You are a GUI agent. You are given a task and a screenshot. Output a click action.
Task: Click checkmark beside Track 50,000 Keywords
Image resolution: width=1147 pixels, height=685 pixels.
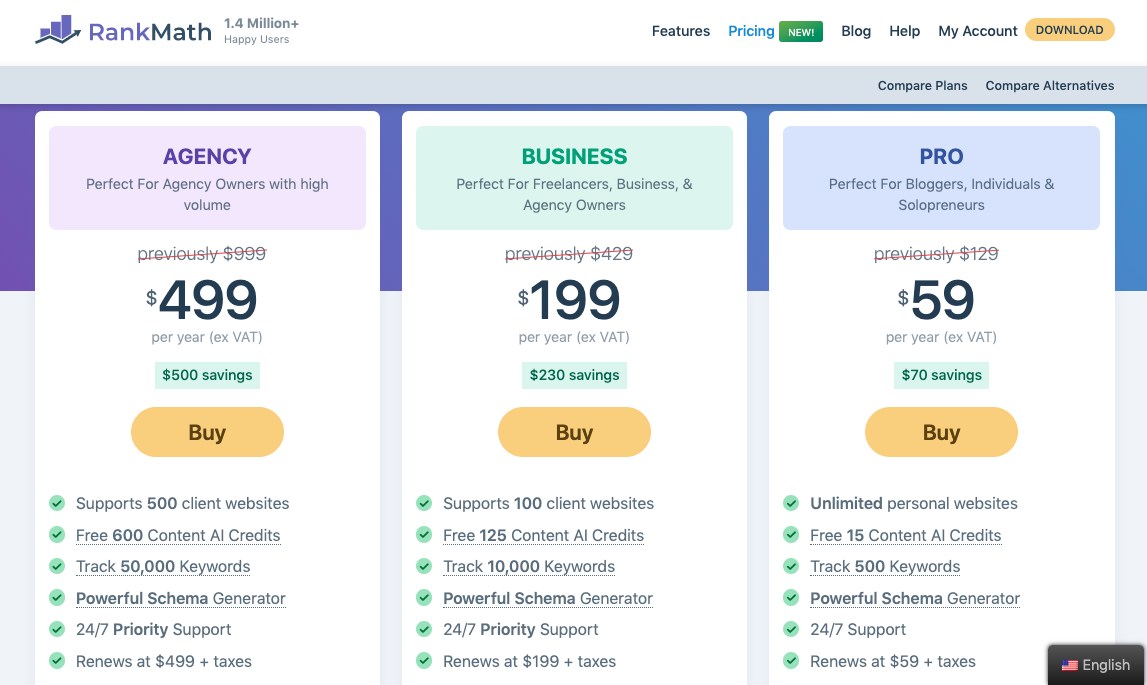[x=57, y=566]
